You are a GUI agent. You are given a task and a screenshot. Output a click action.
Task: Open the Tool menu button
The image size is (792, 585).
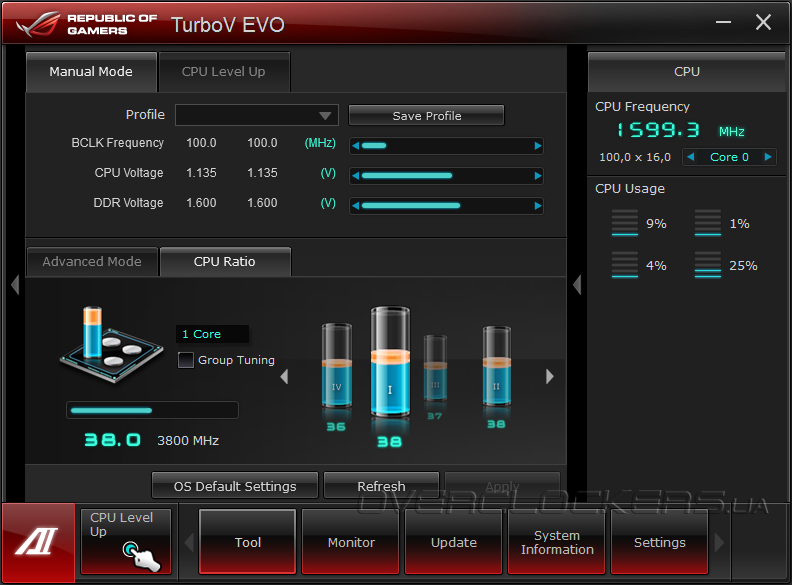pyautogui.click(x=248, y=542)
